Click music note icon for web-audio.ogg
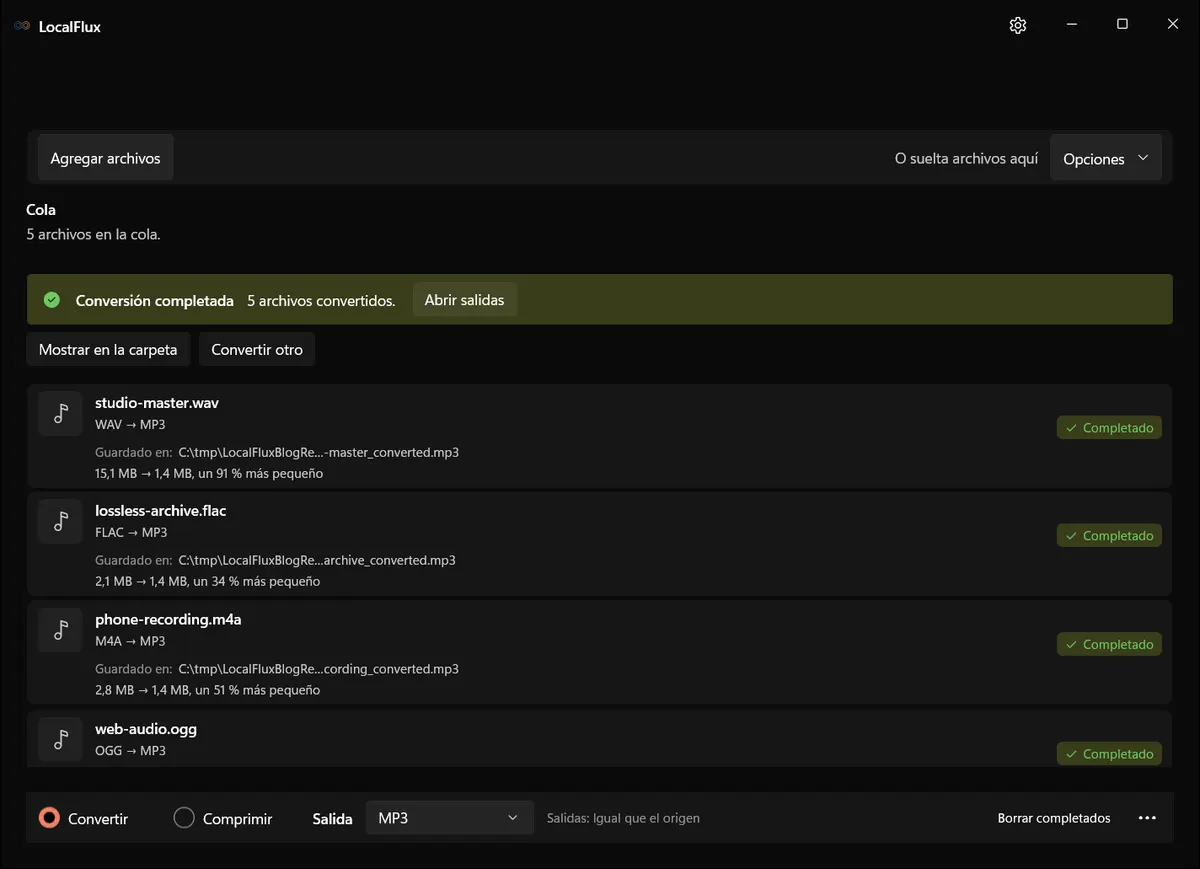1200x869 pixels. (60, 739)
